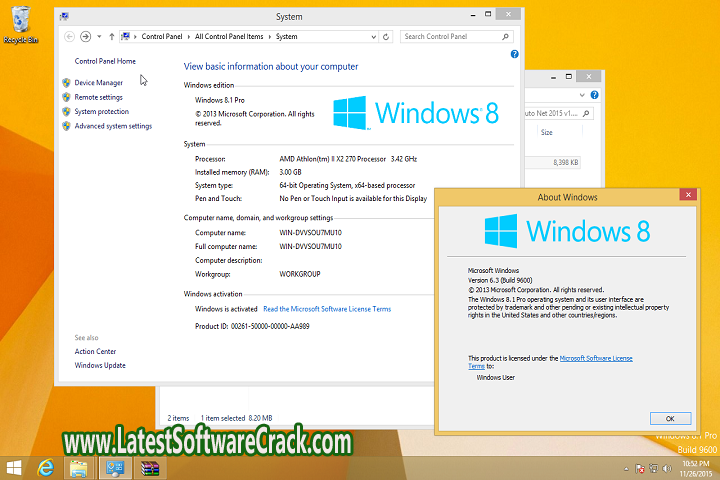This screenshot has height=480, width=720.
Task: Open the Recycle Bin desktop icon
Action: click(x=20, y=25)
